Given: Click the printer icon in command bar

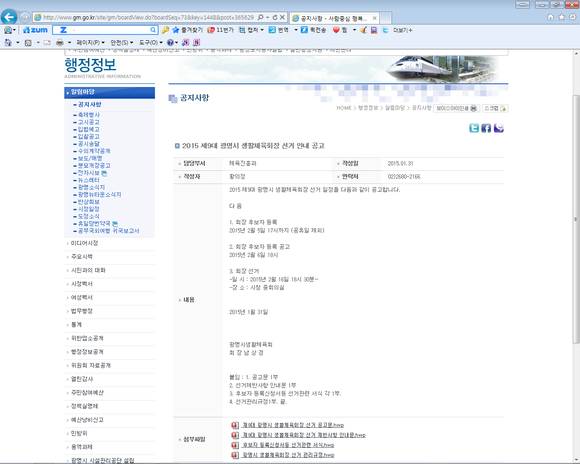Looking at the screenshot, I should click(x=60, y=43).
